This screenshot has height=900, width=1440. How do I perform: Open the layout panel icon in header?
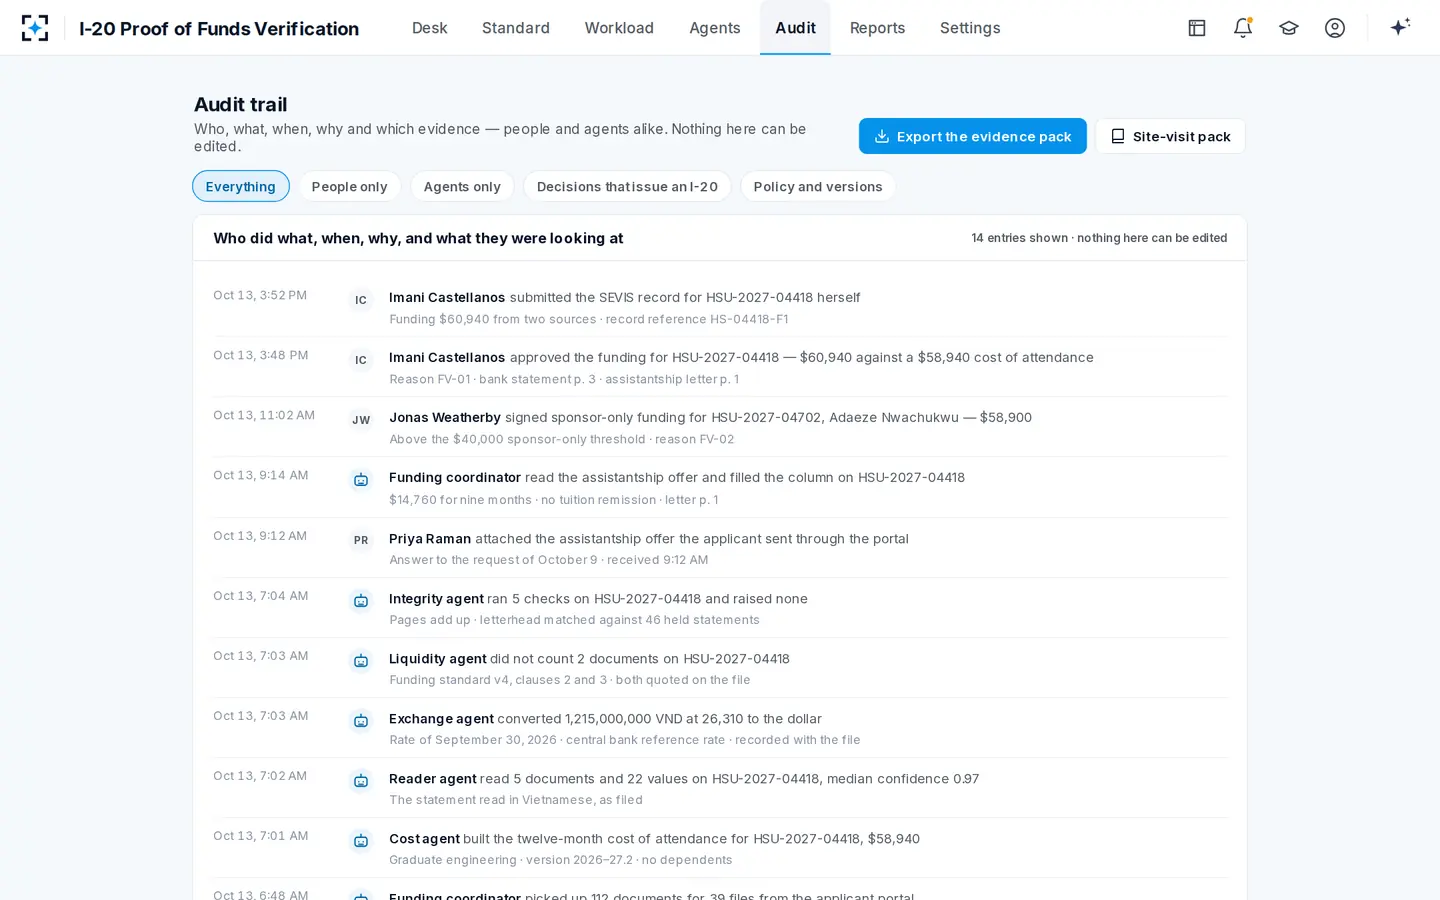[1197, 28]
